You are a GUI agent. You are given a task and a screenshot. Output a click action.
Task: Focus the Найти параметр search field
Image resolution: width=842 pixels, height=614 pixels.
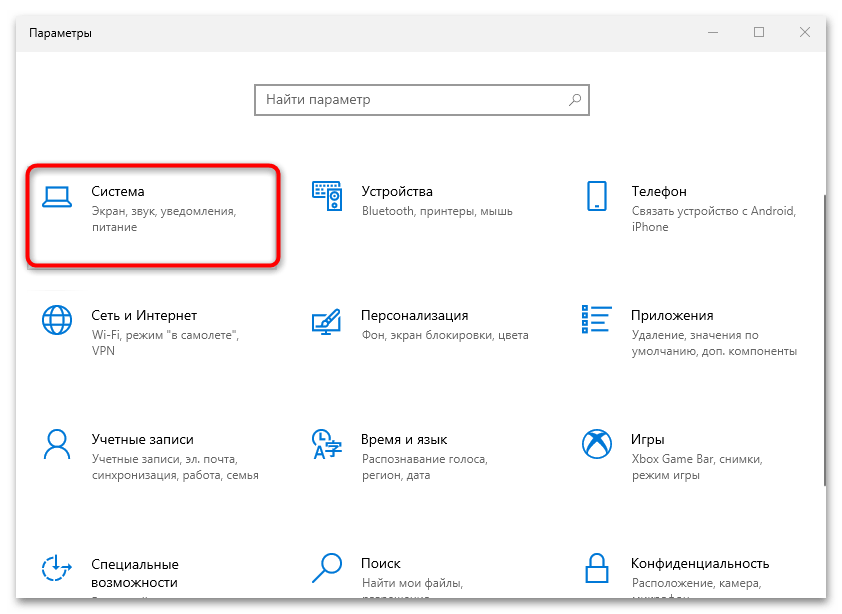coord(410,100)
